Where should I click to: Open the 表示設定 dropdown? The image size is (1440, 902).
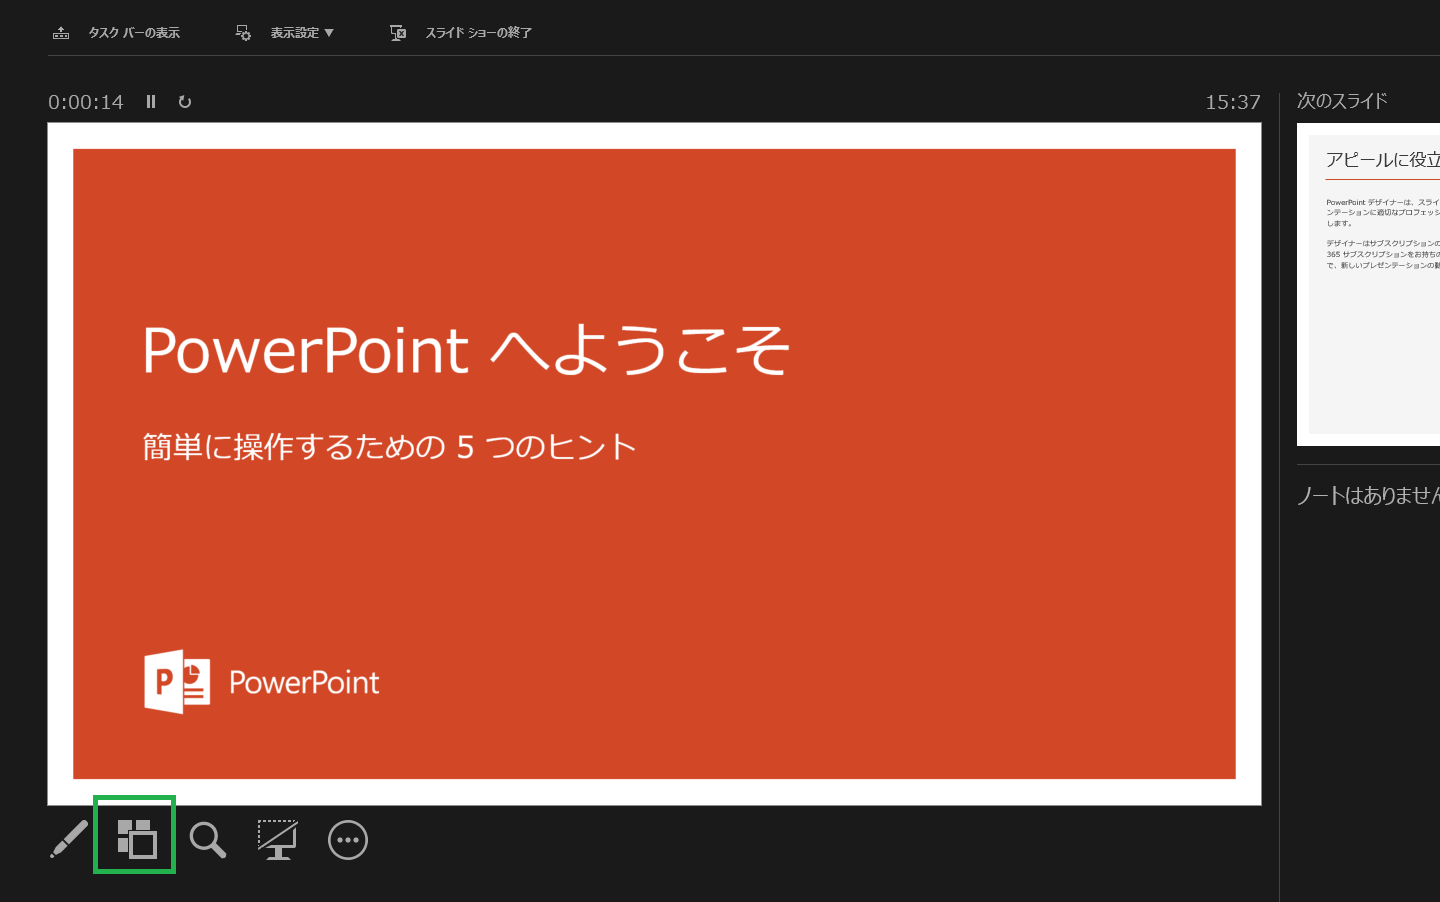(x=285, y=33)
